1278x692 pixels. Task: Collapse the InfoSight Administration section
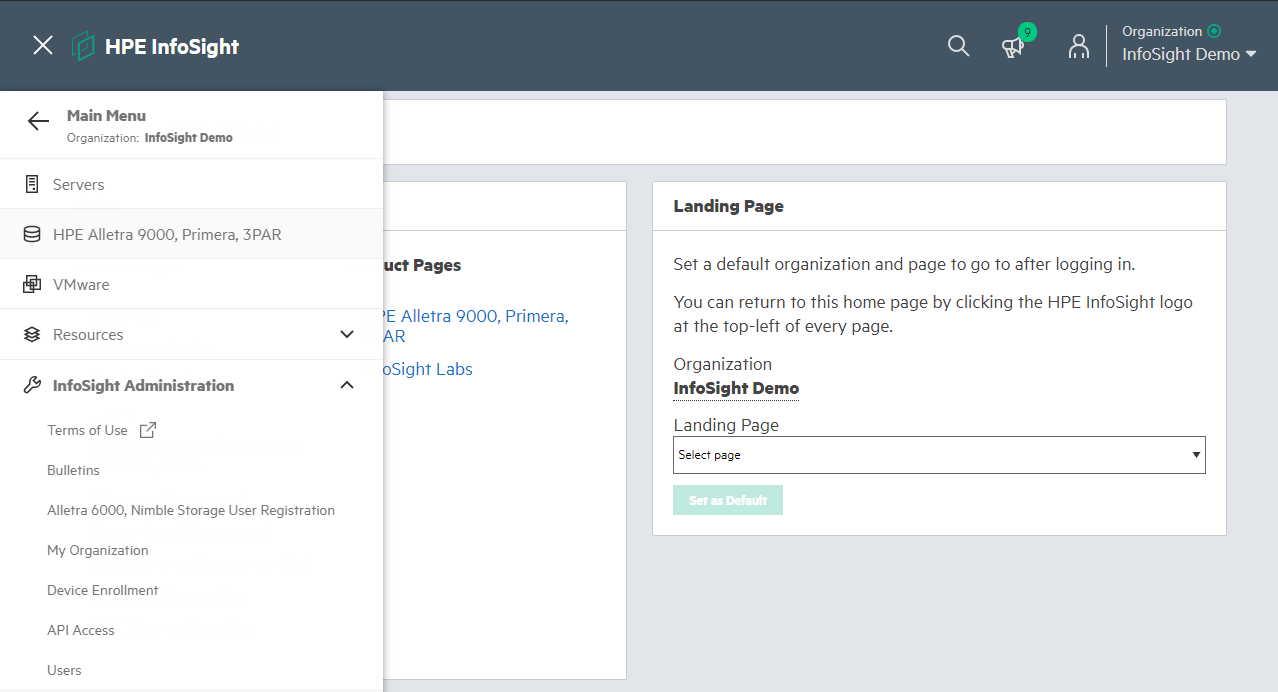pyautogui.click(x=346, y=384)
